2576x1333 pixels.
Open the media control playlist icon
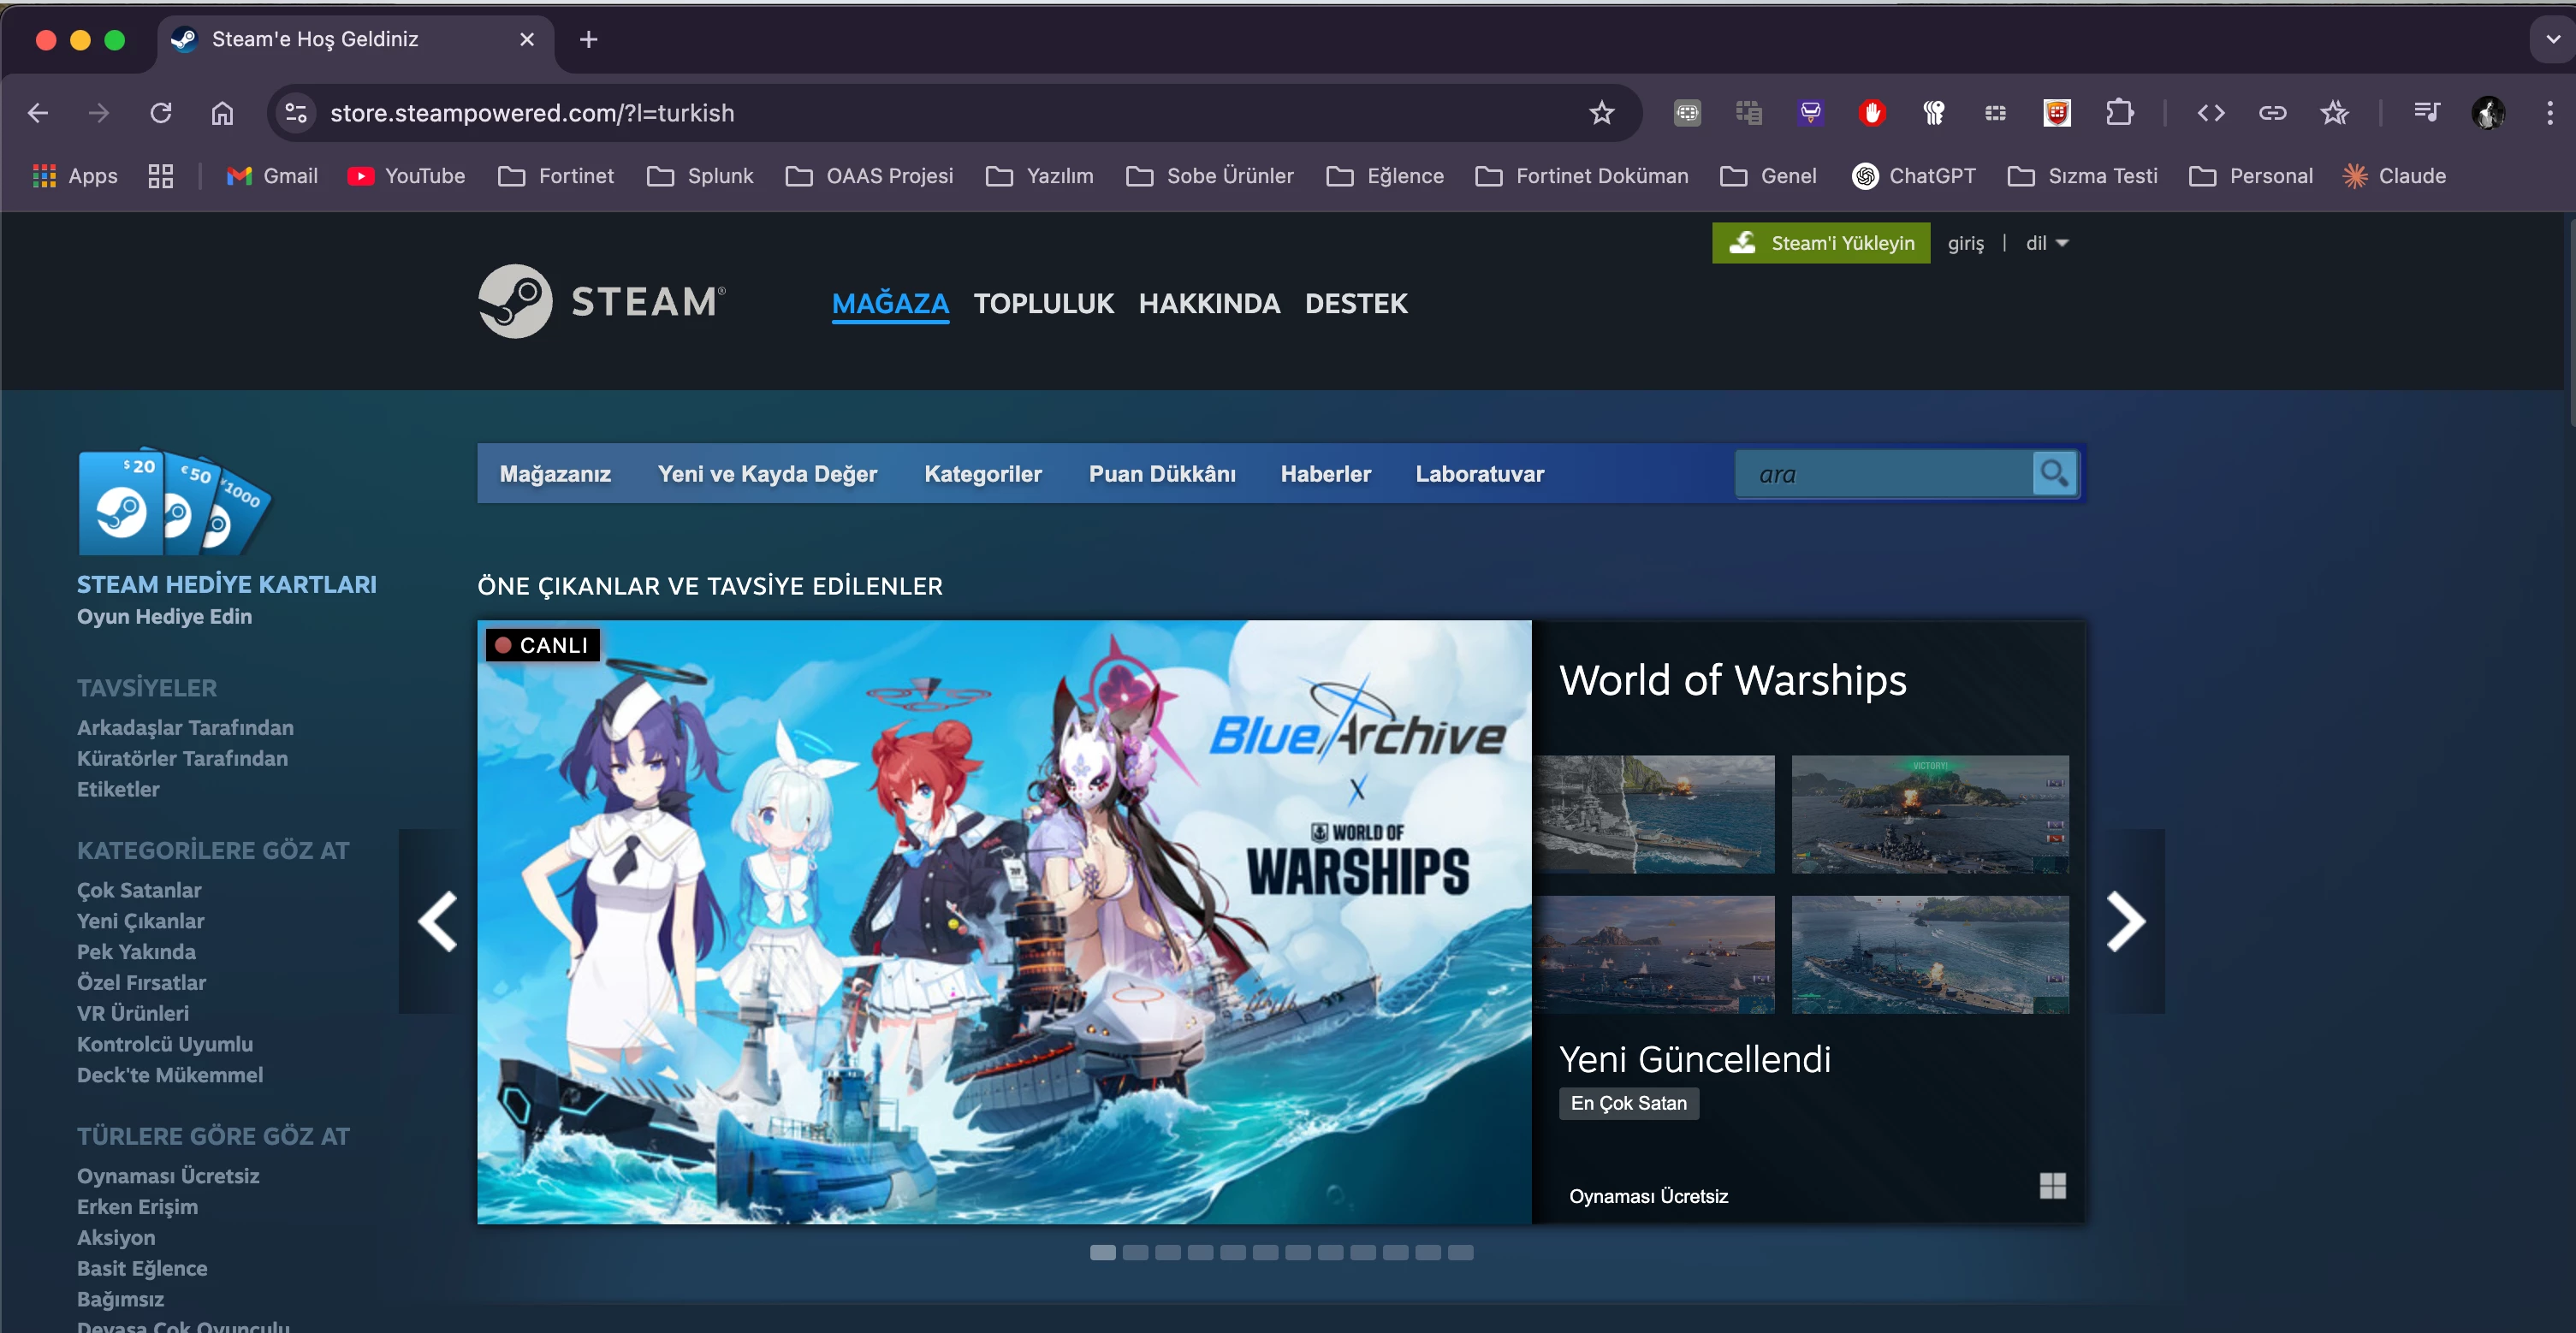(x=2427, y=112)
